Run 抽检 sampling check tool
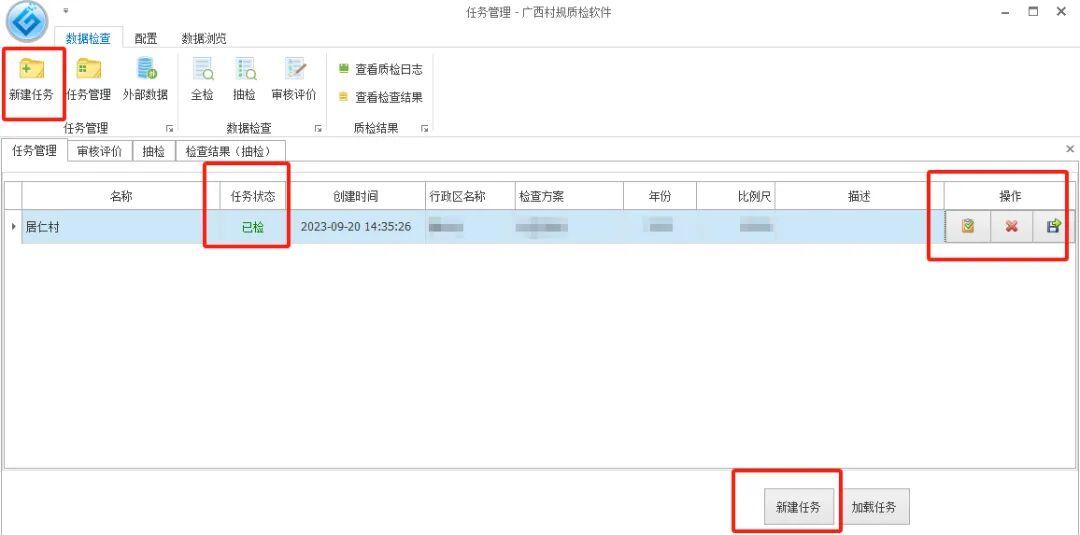Image resolution: width=1080 pixels, height=535 pixels. [245, 81]
